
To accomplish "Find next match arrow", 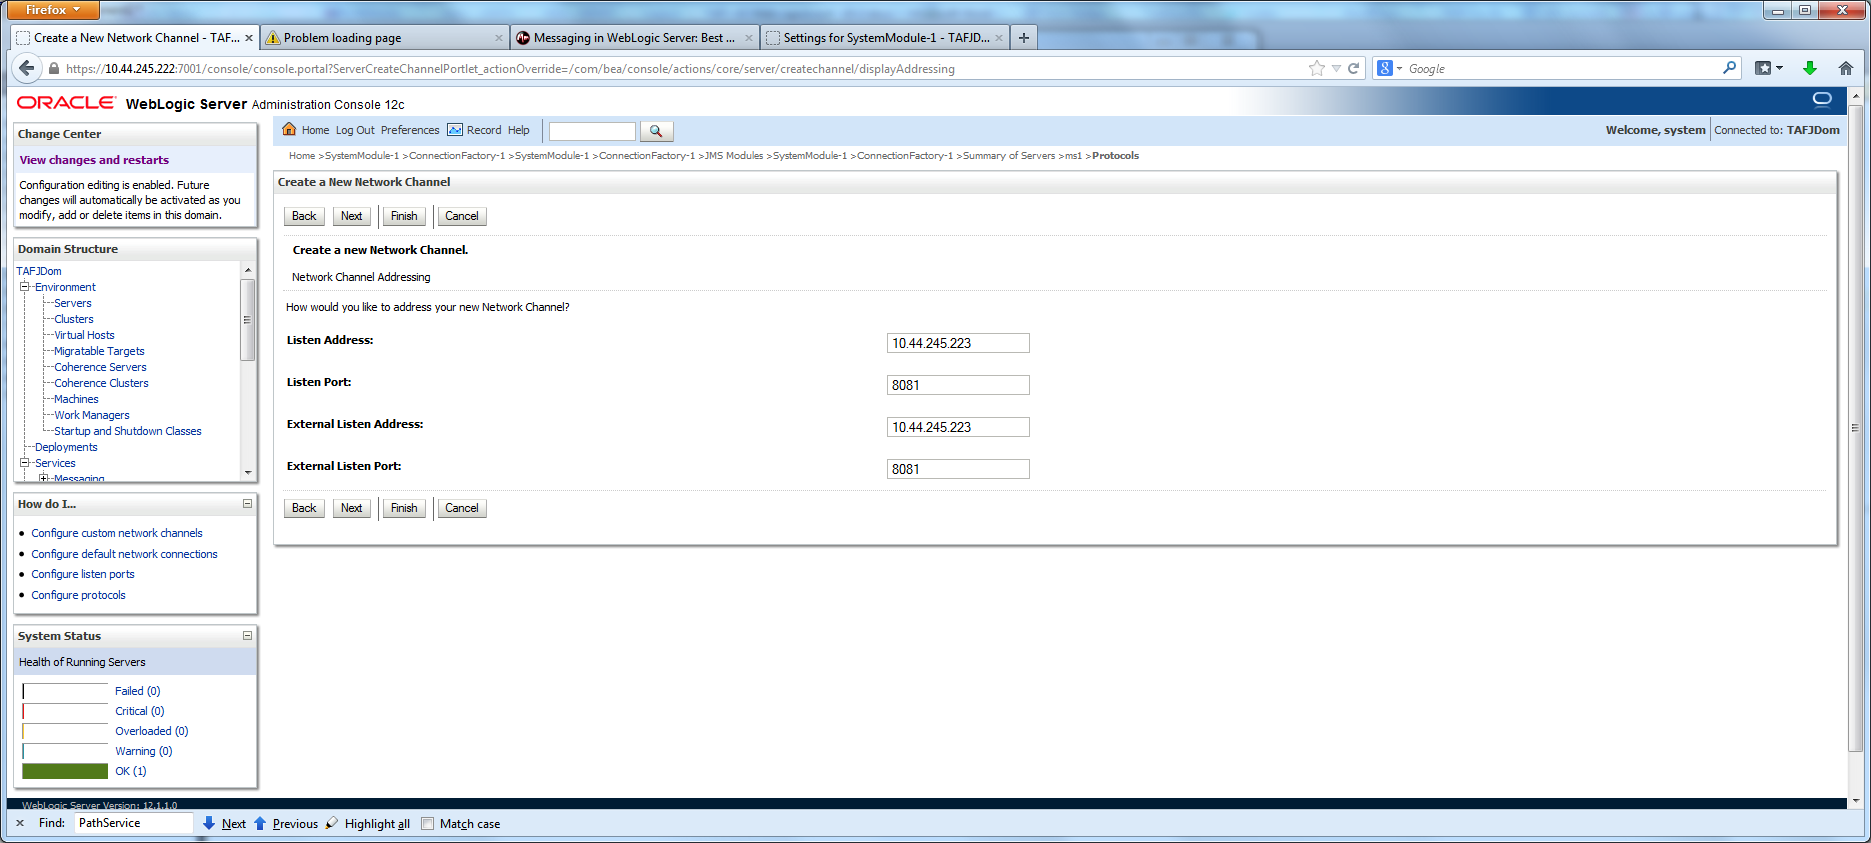I will [209, 823].
